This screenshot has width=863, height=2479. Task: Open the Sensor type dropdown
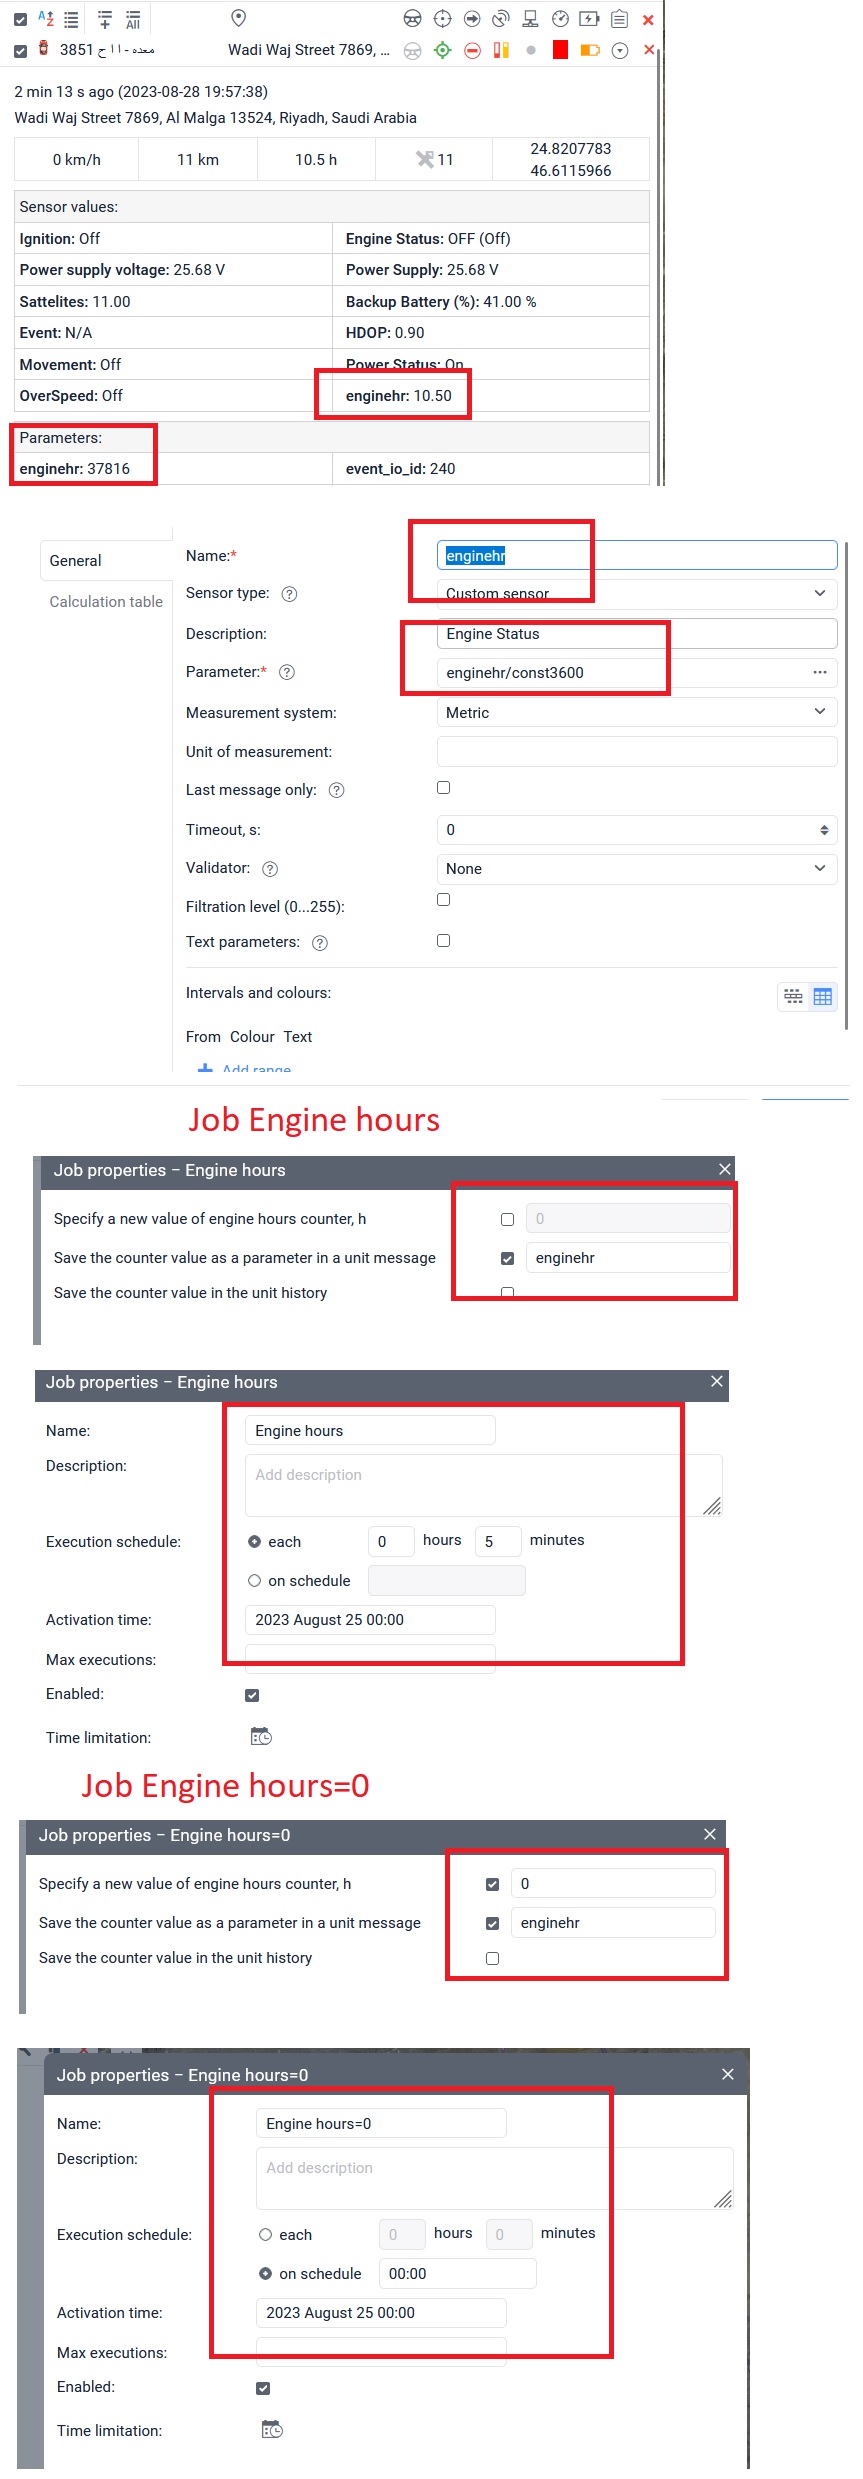636,593
